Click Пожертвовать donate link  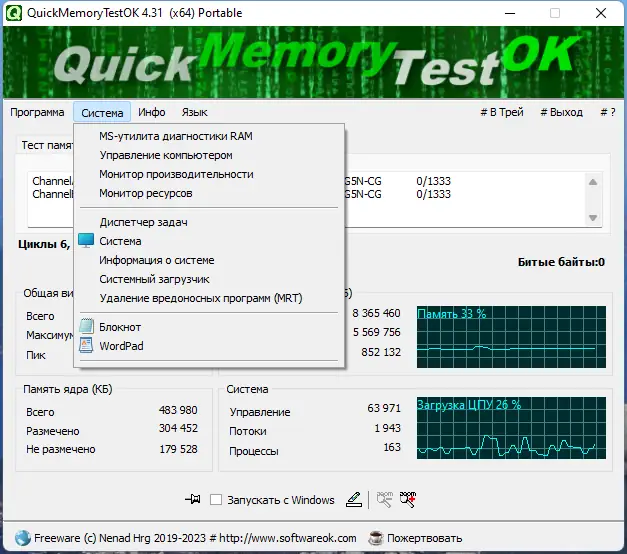(424, 538)
